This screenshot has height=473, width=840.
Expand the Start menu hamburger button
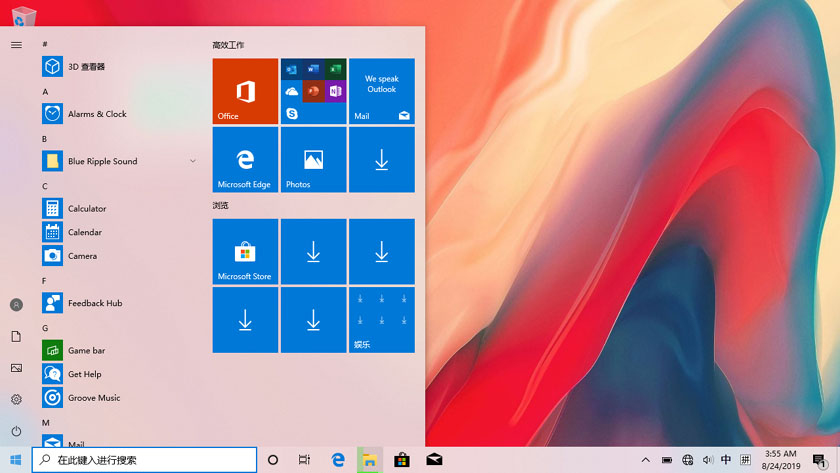point(16,45)
